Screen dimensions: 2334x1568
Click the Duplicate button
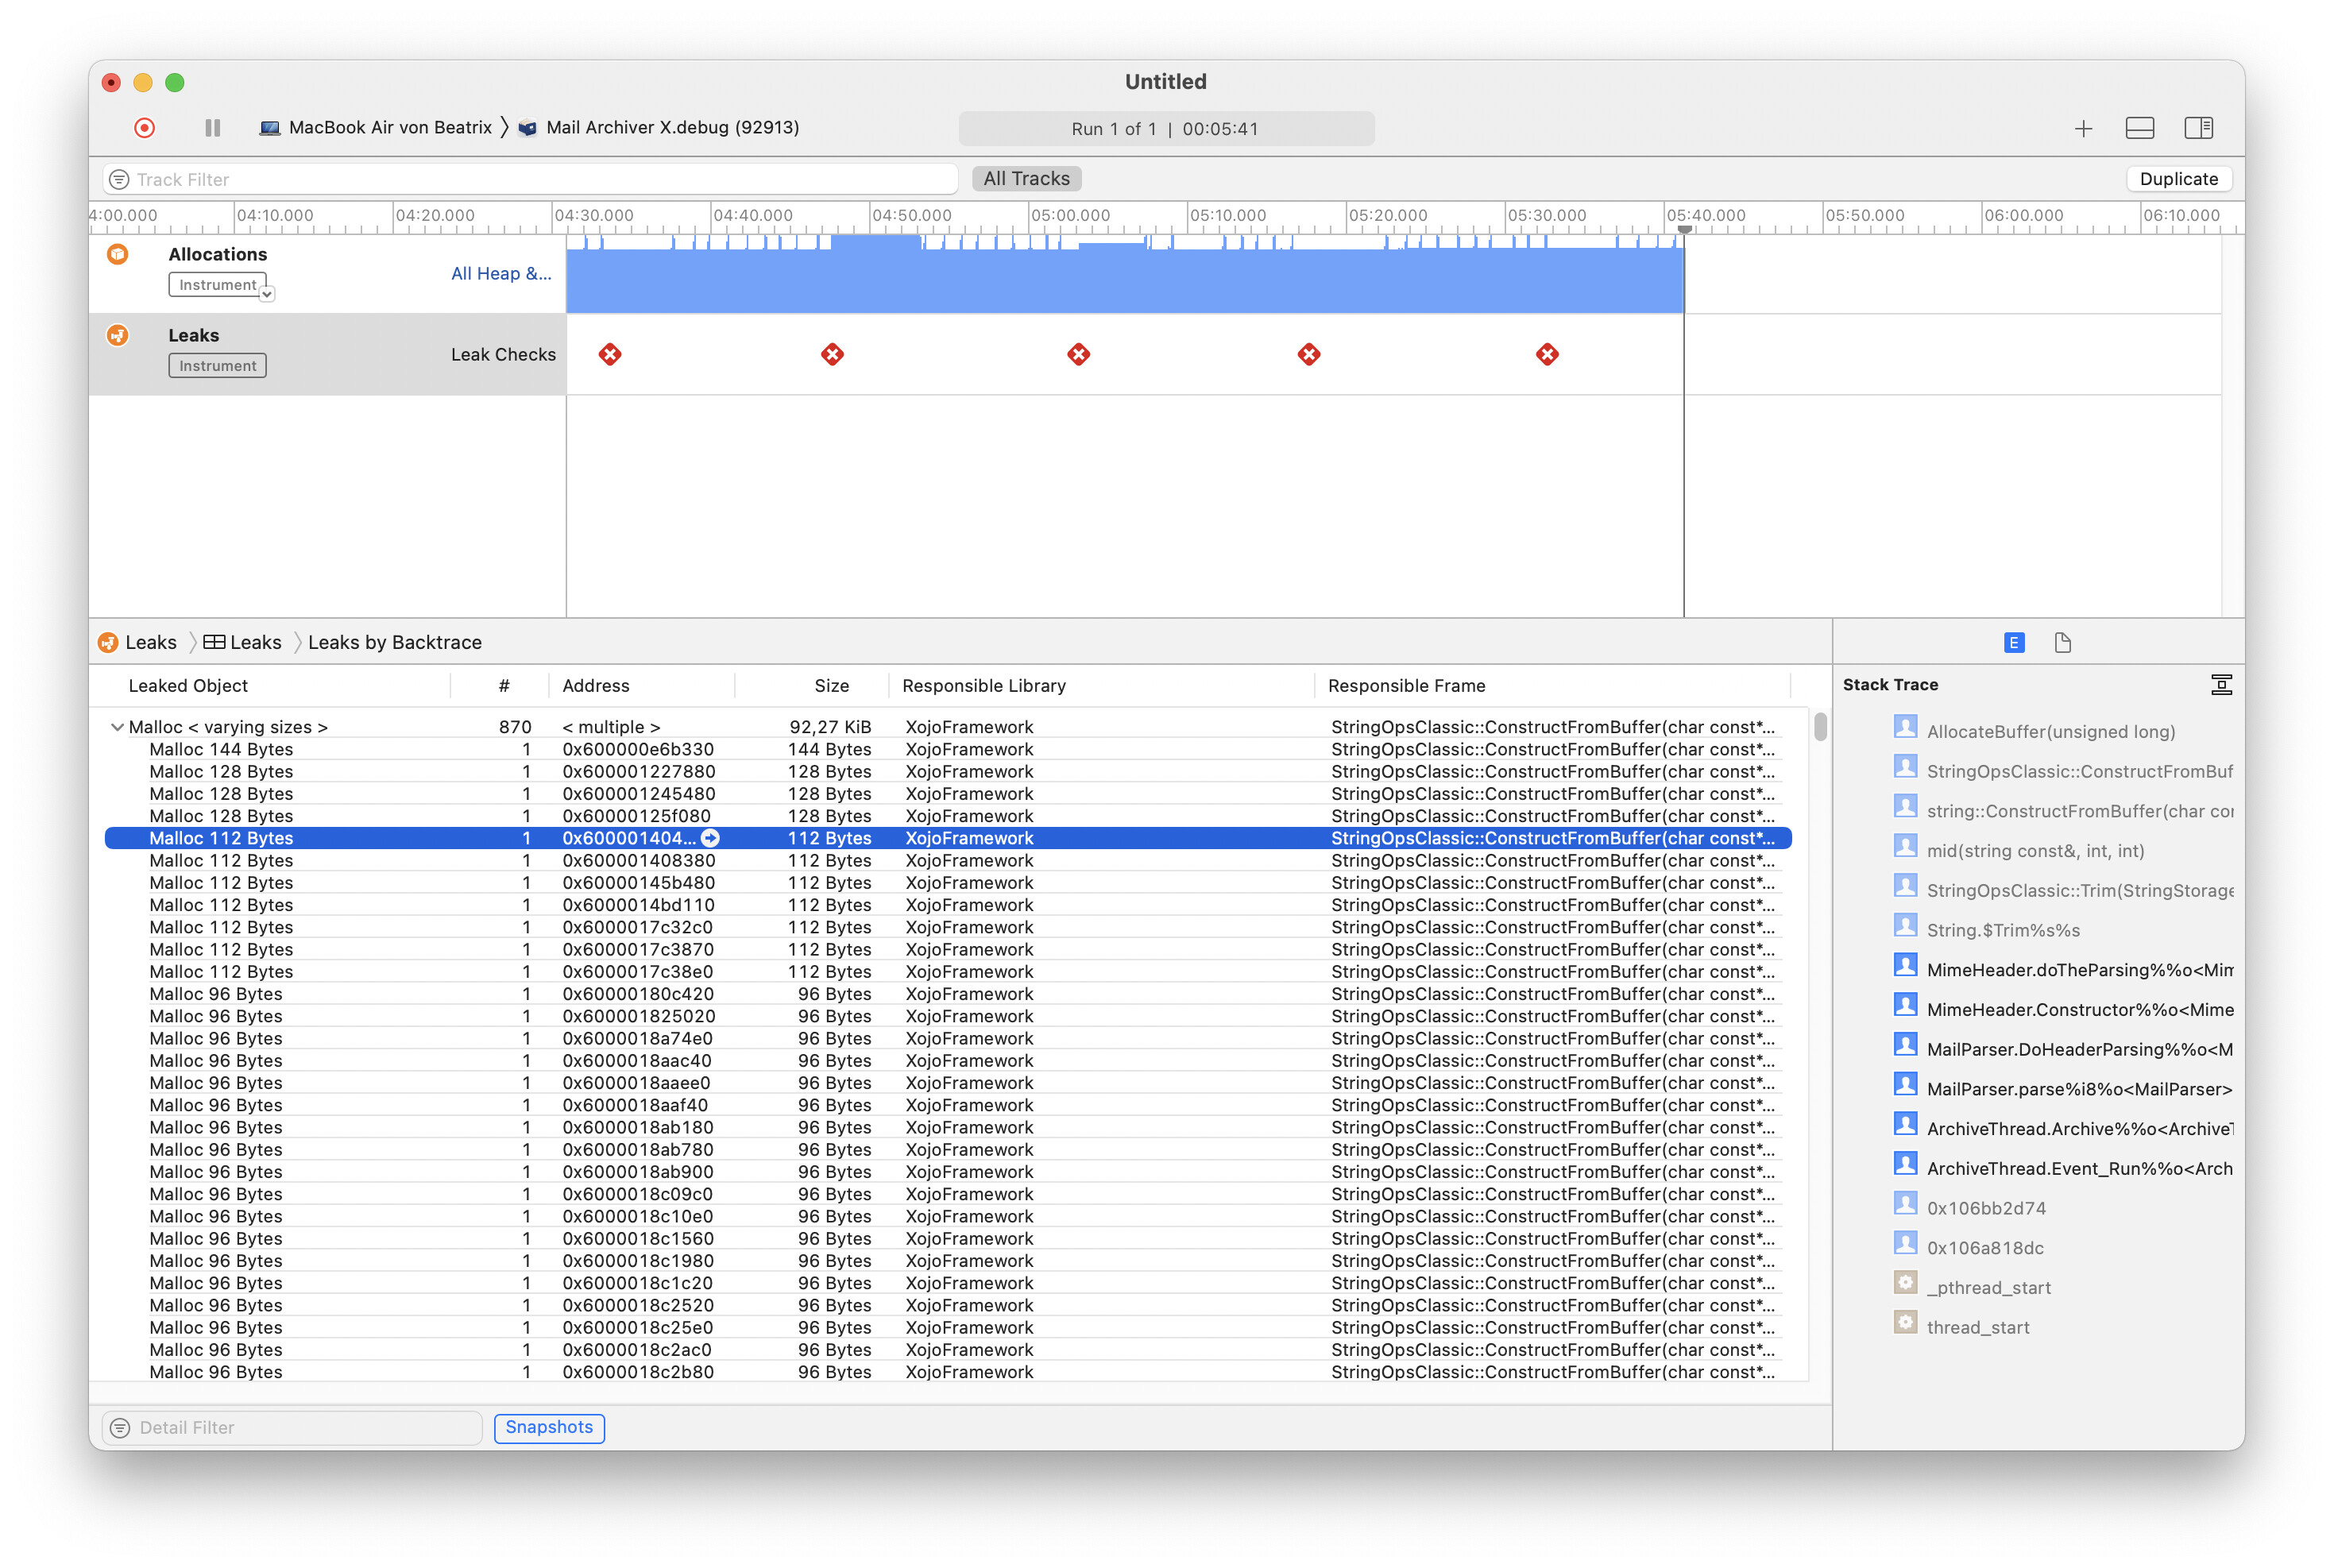[2178, 179]
